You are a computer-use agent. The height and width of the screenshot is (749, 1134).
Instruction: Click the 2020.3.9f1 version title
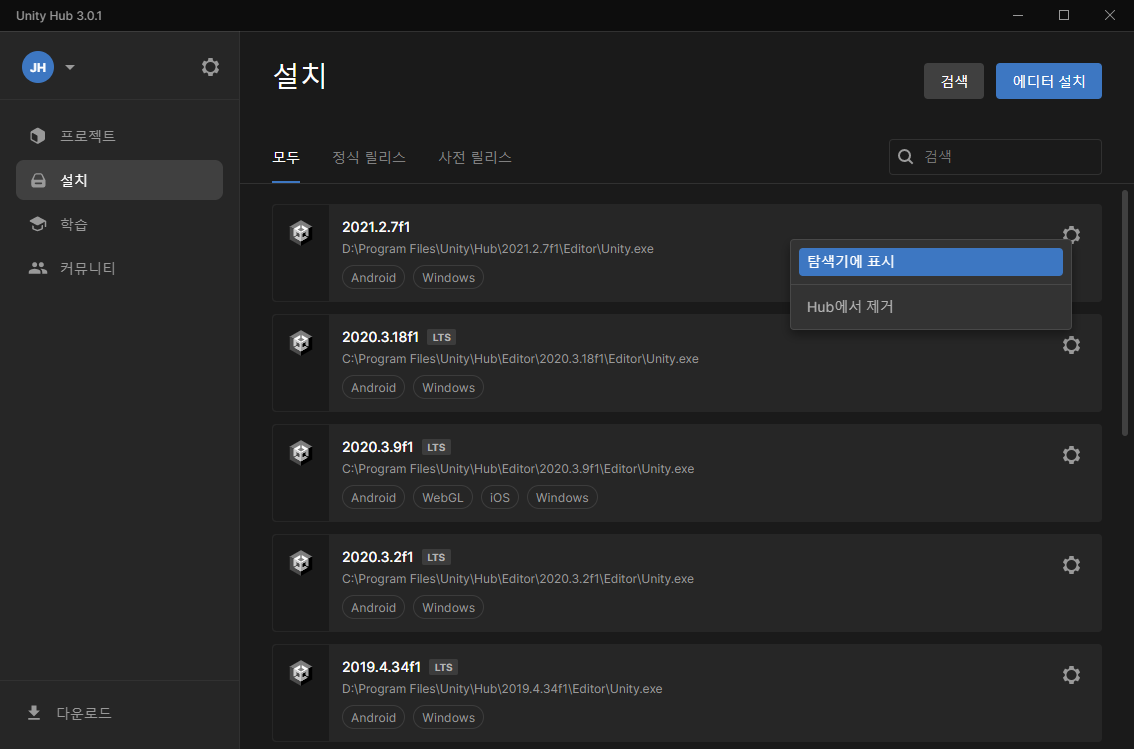pos(378,447)
